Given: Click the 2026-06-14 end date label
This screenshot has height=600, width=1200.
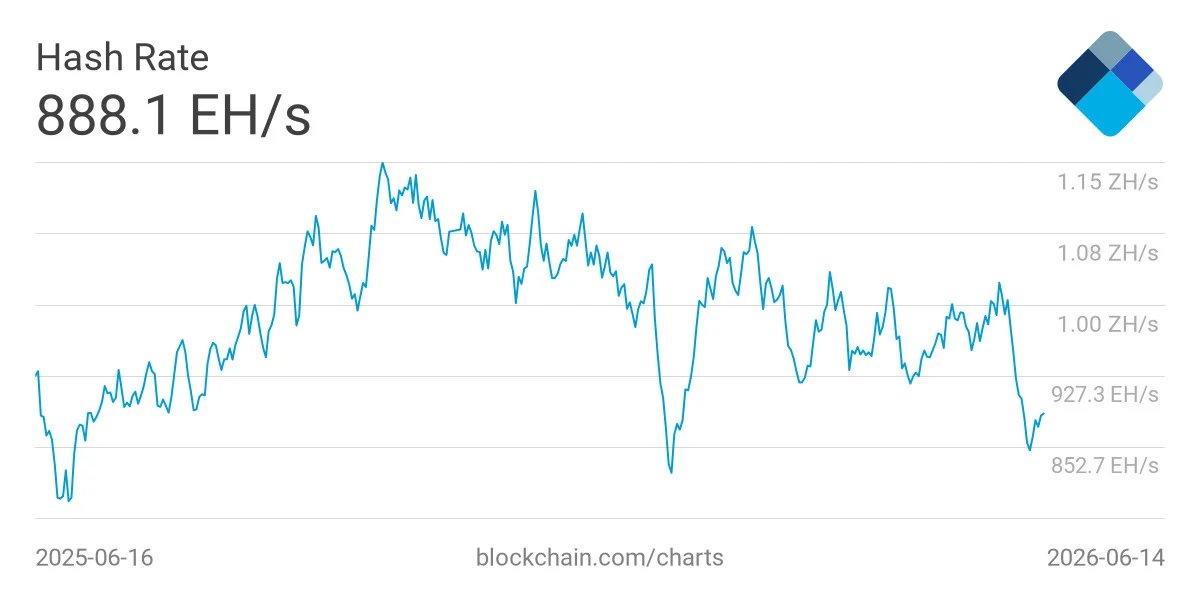Looking at the screenshot, I should pos(1105,557).
